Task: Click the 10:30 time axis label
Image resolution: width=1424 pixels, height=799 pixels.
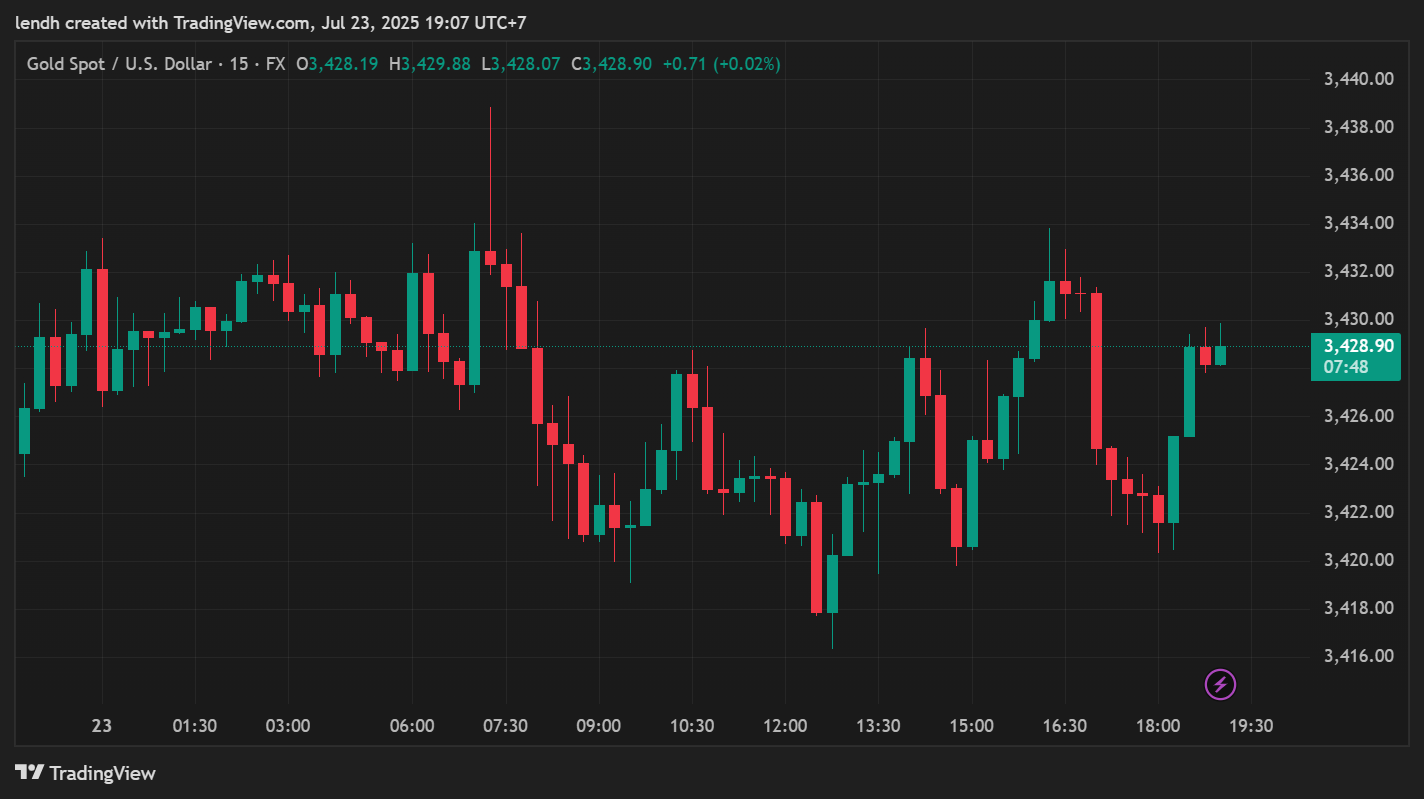Action: (x=691, y=726)
